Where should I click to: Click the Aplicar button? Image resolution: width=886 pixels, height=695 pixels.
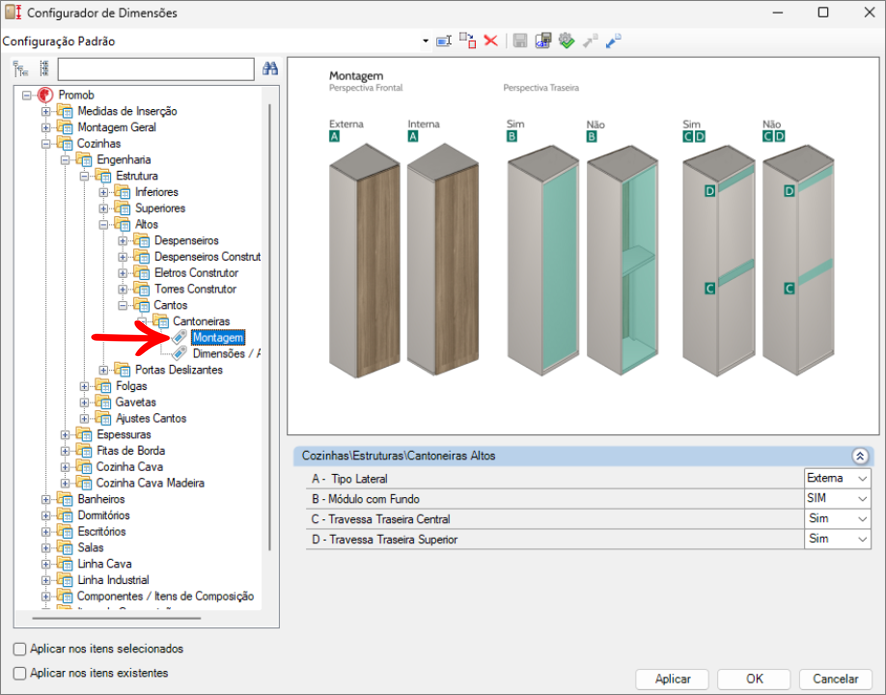[672, 679]
